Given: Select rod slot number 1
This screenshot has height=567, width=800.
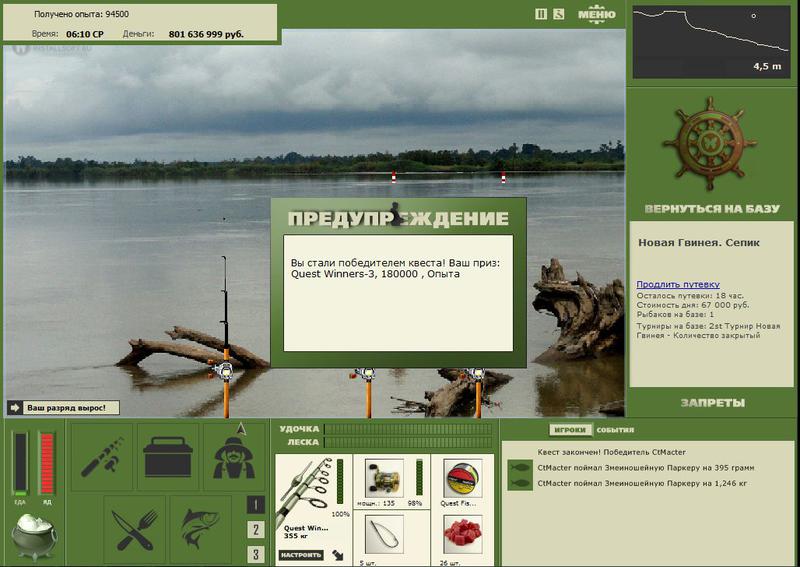Looking at the screenshot, I should pyautogui.click(x=256, y=505).
